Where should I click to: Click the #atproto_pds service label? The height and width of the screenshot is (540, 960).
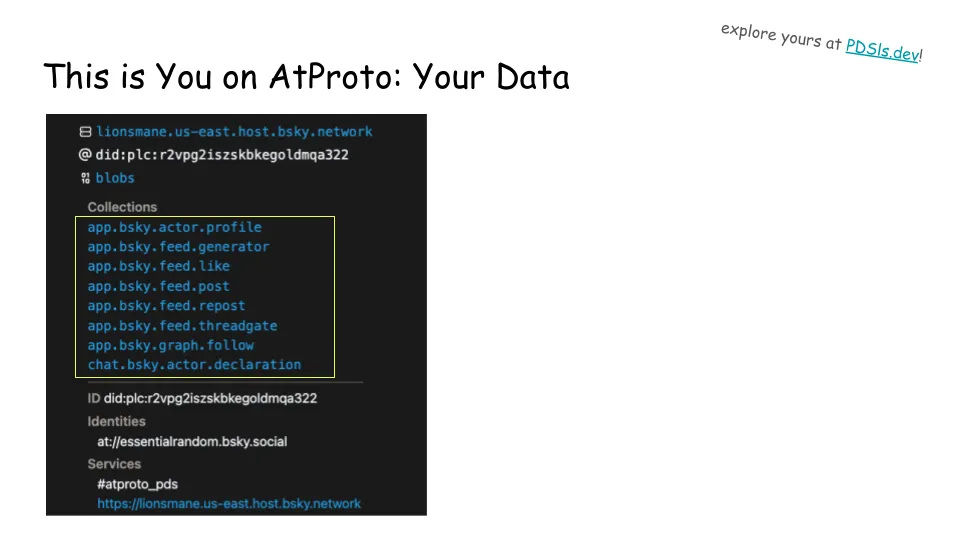coord(137,484)
